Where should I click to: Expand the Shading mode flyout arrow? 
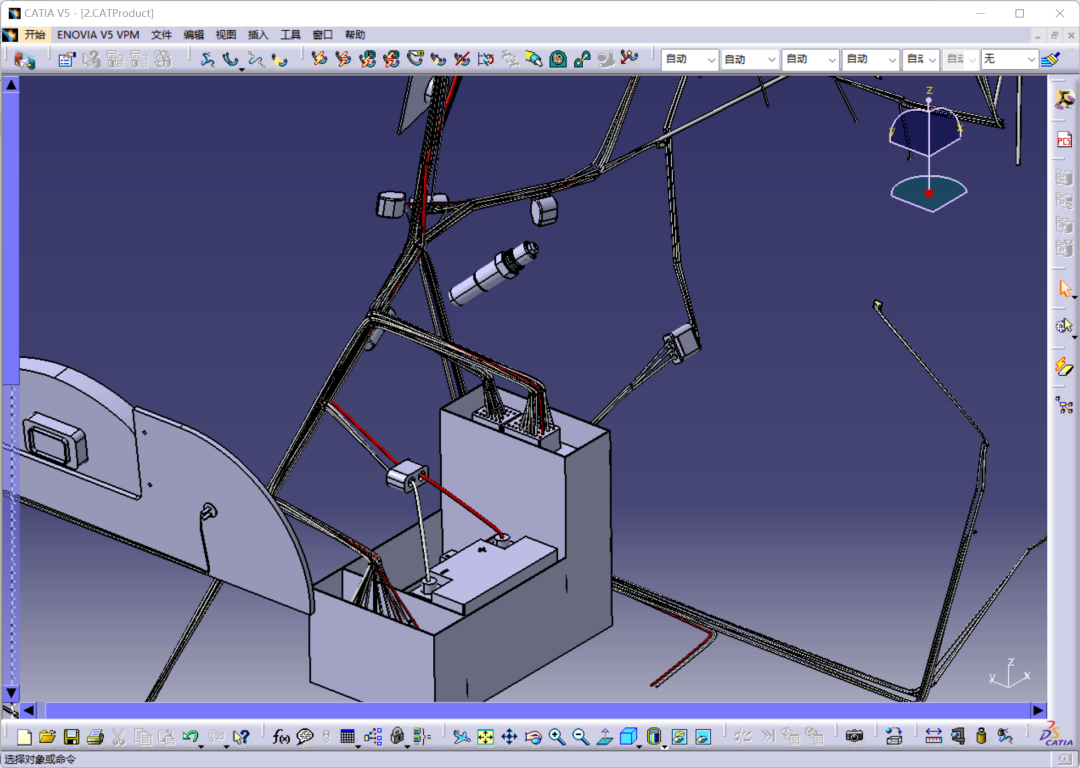pos(665,747)
